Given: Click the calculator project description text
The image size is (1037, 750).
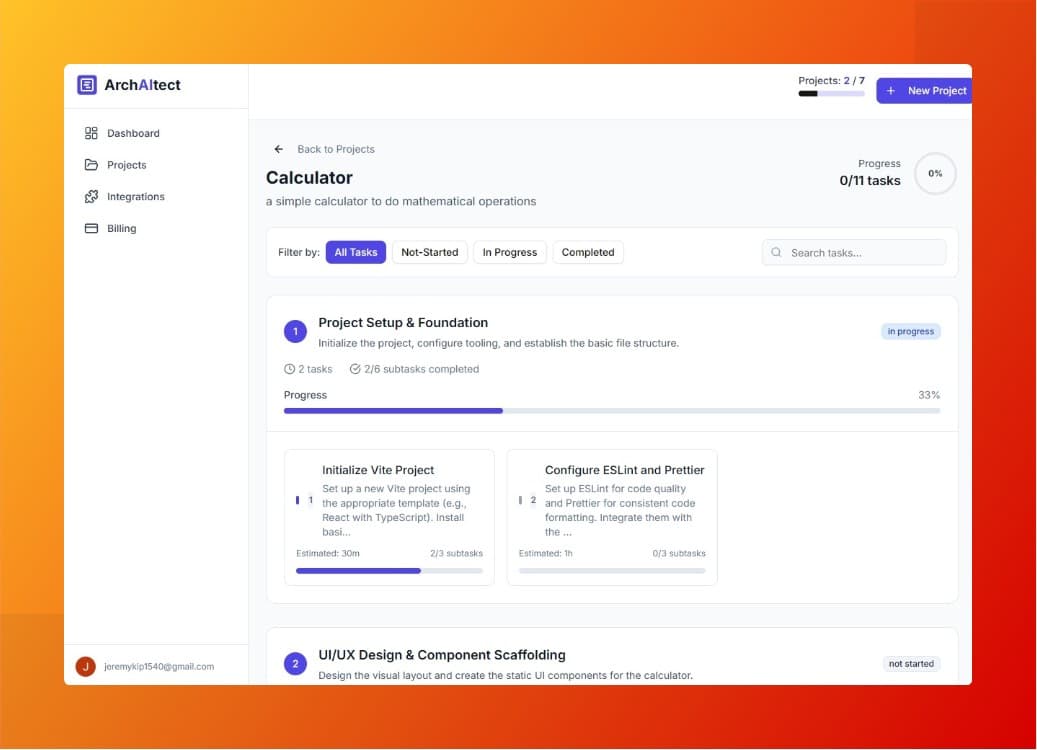Looking at the screenshot, I should (401, 202).
